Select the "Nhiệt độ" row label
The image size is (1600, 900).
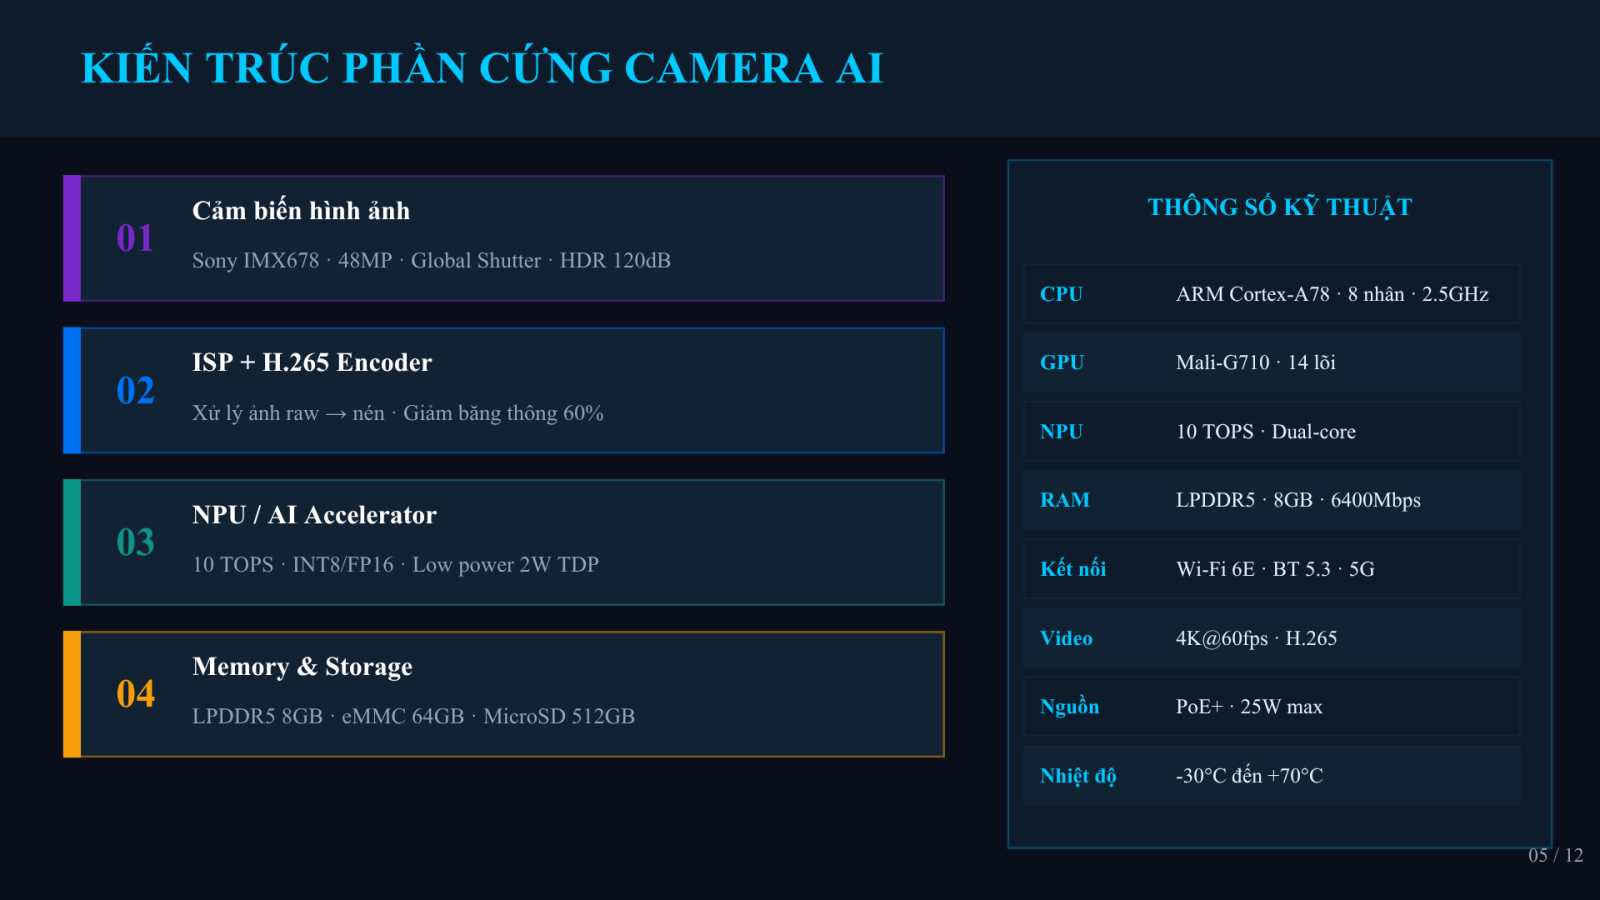click(x=1078, y=776)
